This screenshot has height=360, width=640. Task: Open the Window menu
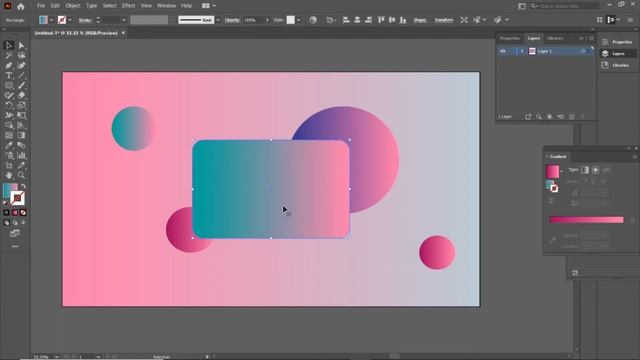(167, 6)
